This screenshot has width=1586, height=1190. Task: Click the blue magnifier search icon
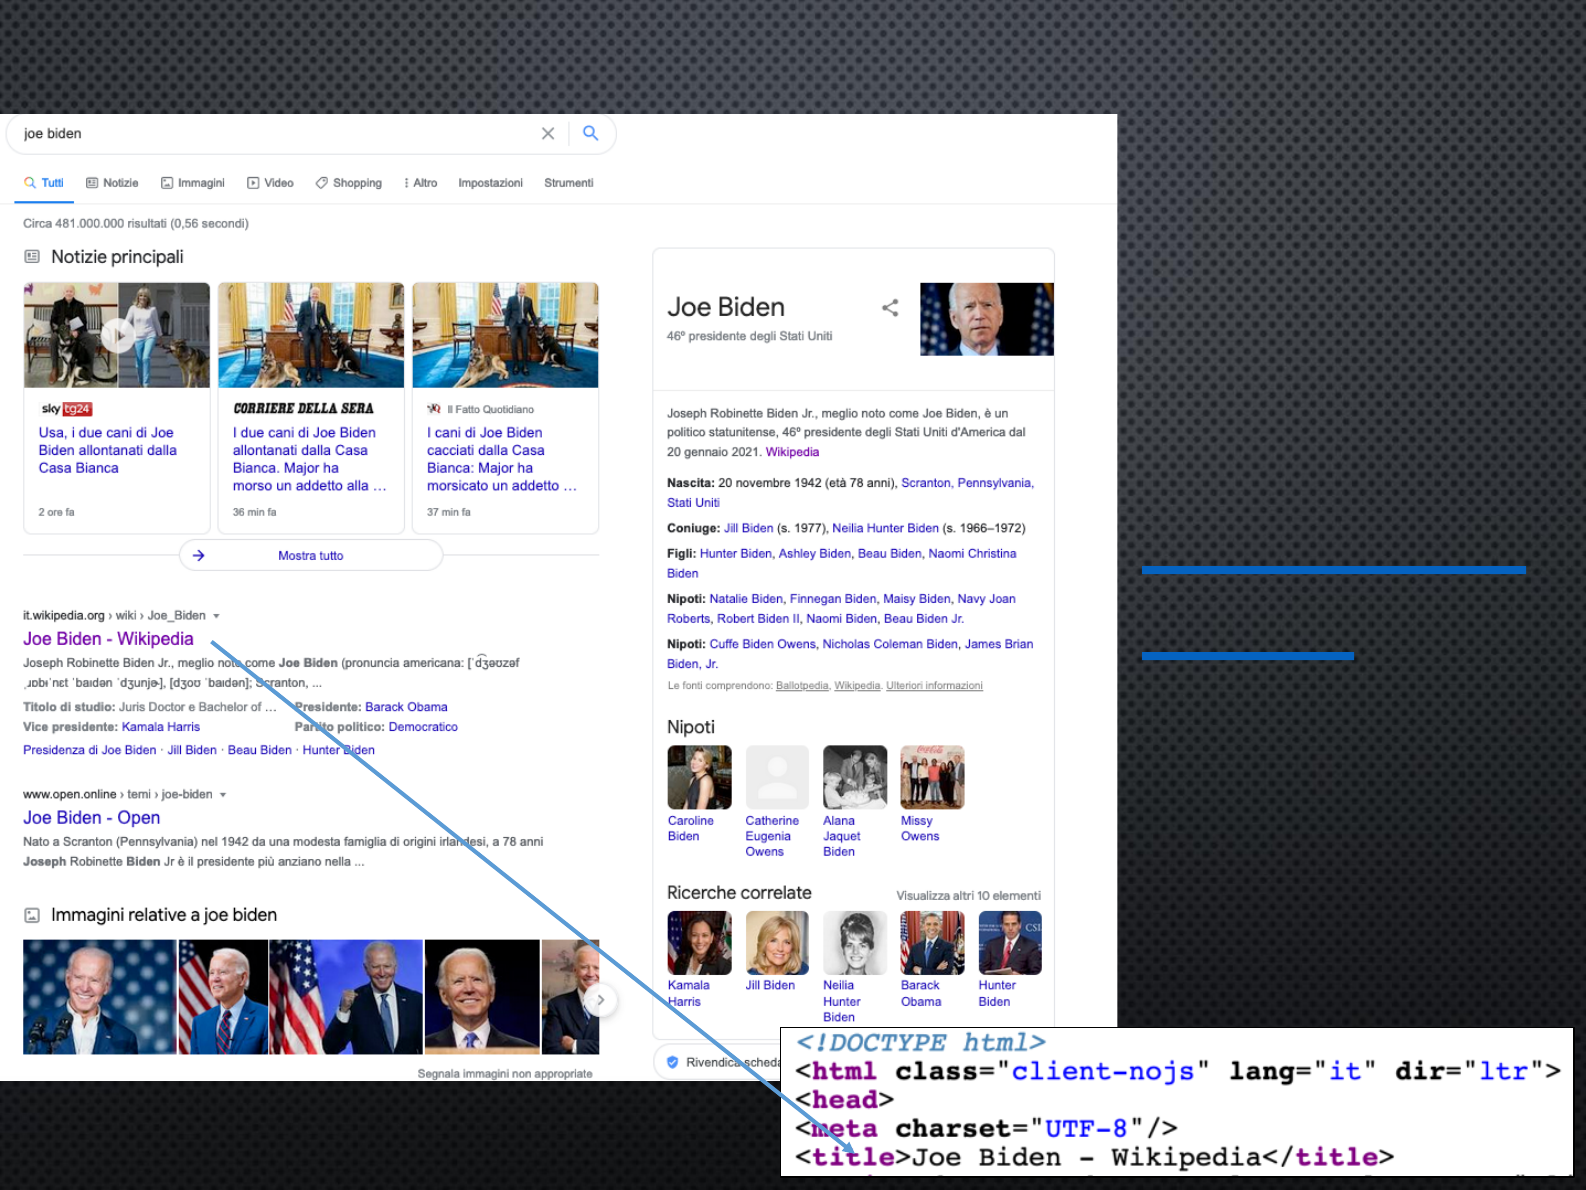coord(591,133)
